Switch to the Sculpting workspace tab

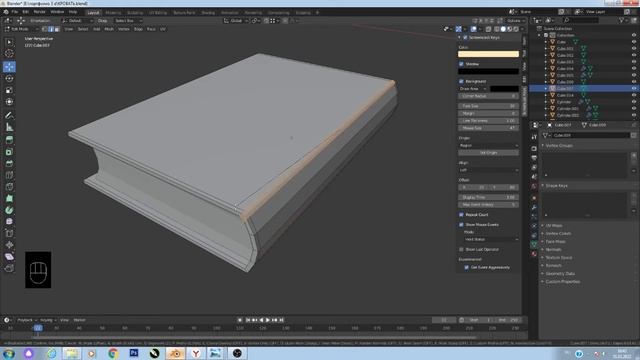(x=135, y=13)
